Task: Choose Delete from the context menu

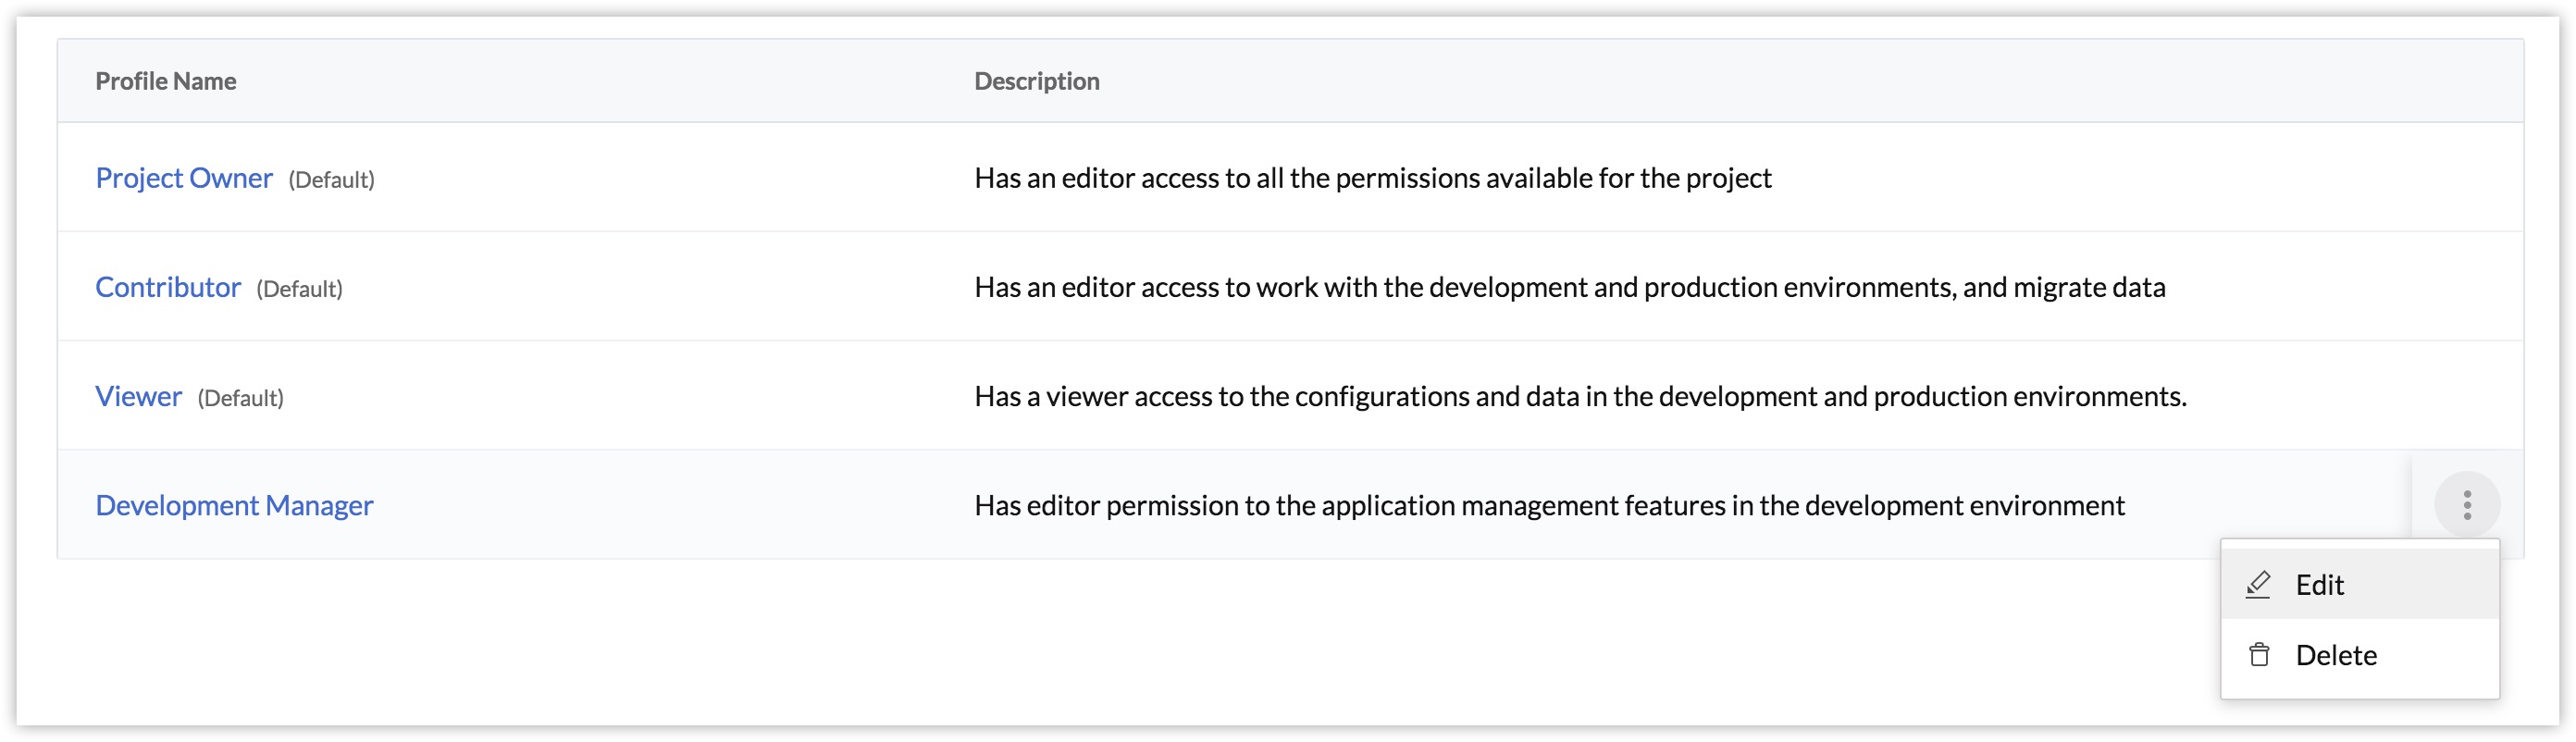Action: tap(2335, 655)
